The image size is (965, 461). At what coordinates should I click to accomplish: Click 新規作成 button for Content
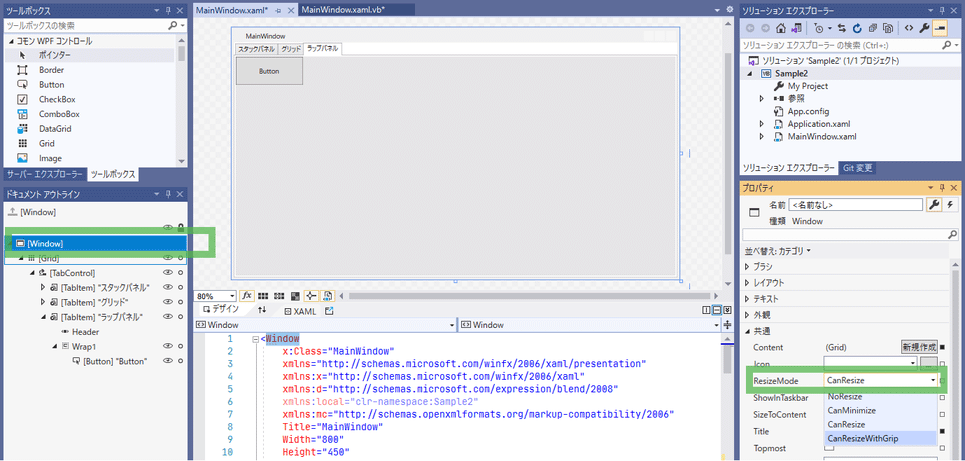click(x=919, y=347)
